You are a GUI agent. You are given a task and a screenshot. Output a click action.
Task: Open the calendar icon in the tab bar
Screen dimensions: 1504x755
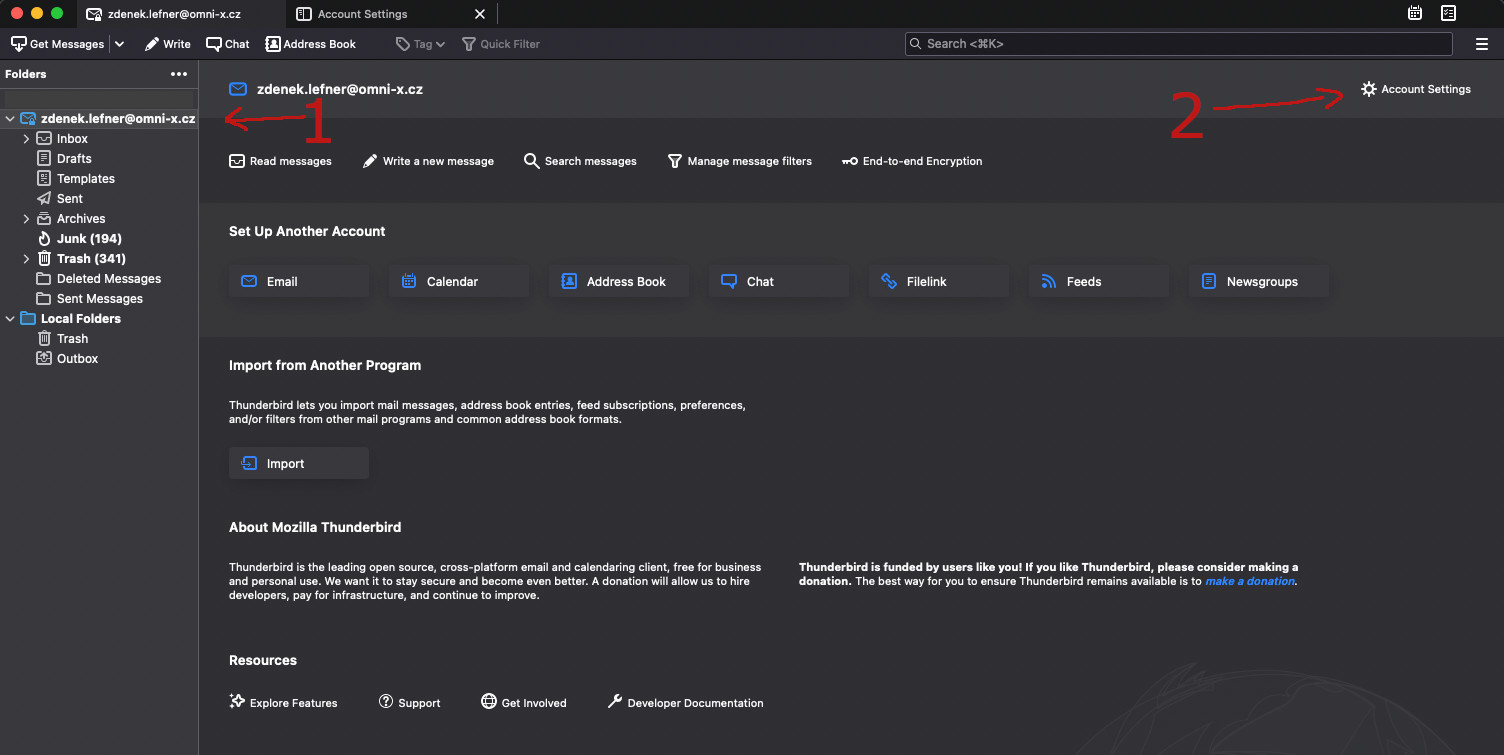[x=1415, y=14]
